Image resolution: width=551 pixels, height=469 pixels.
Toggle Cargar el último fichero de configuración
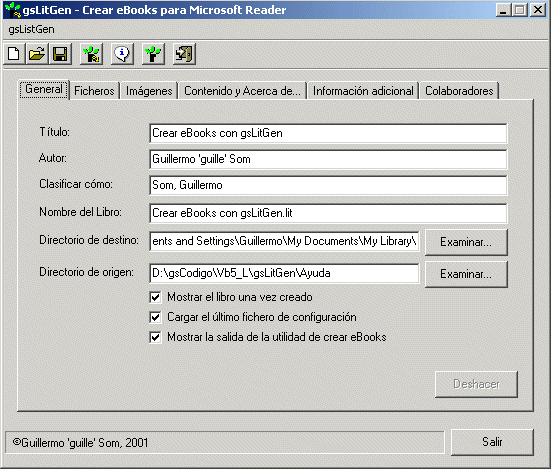click(x=155, y=317)
